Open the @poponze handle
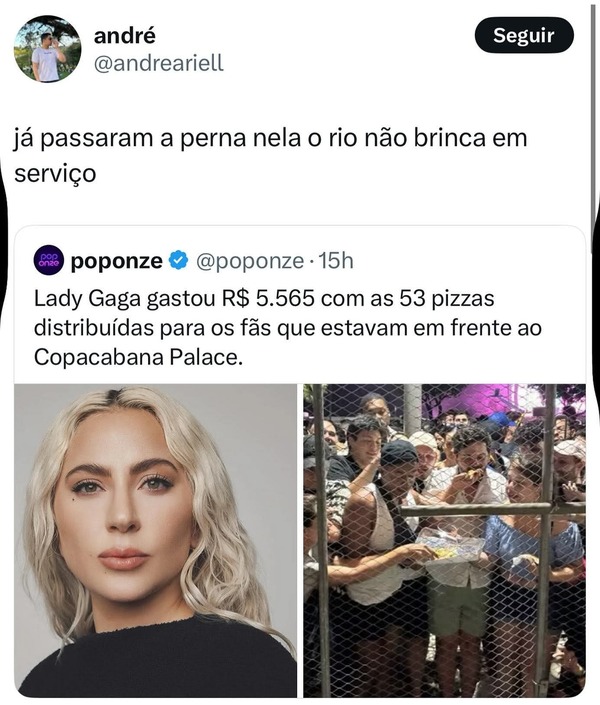 [250, 261]
